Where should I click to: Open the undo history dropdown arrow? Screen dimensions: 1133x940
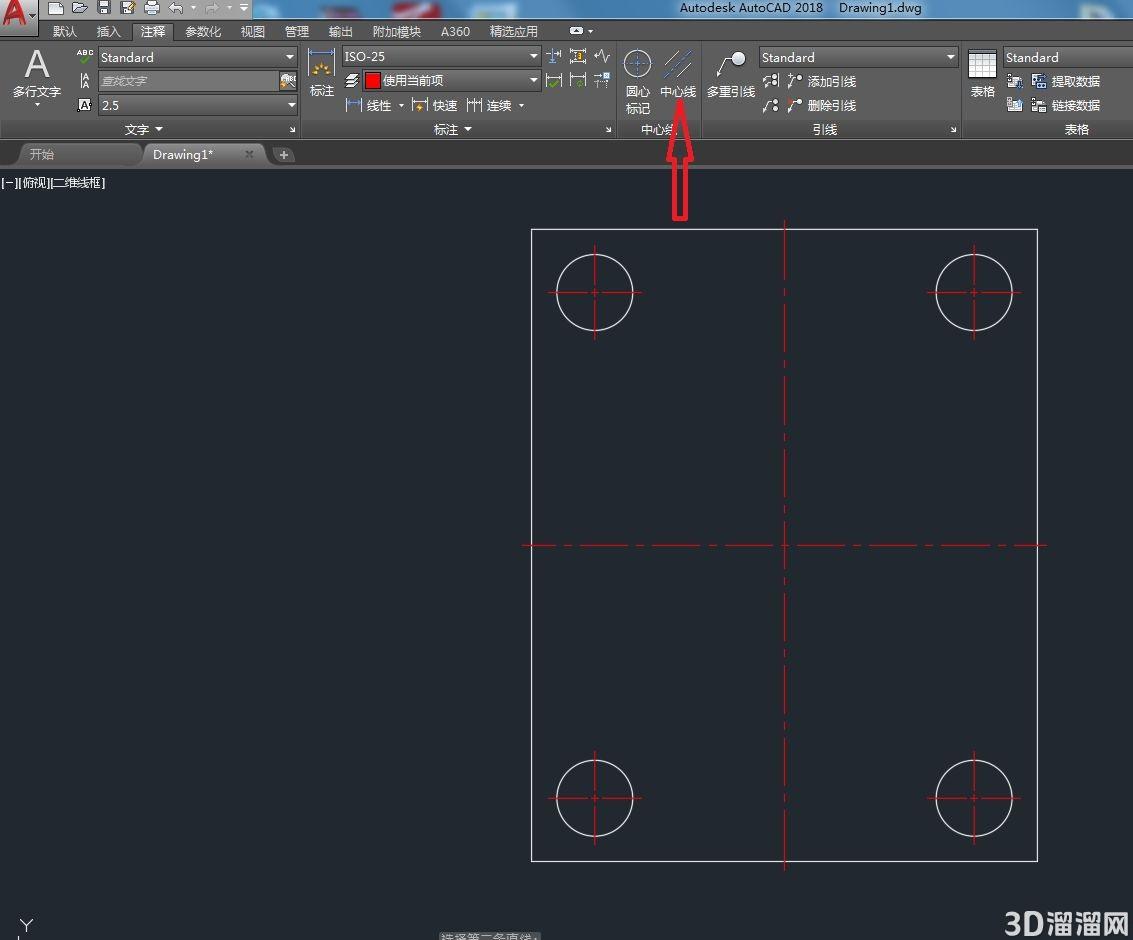(x=194, y=9)
